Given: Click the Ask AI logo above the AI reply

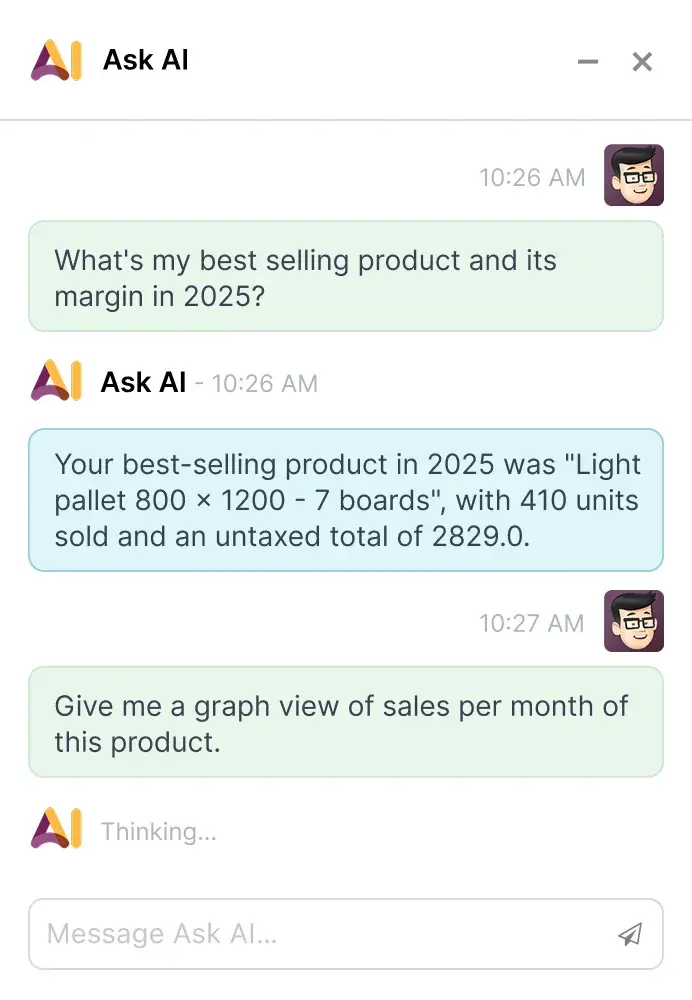Looking at the screenshot, I should pyautogui.click(x=58, y=382).
